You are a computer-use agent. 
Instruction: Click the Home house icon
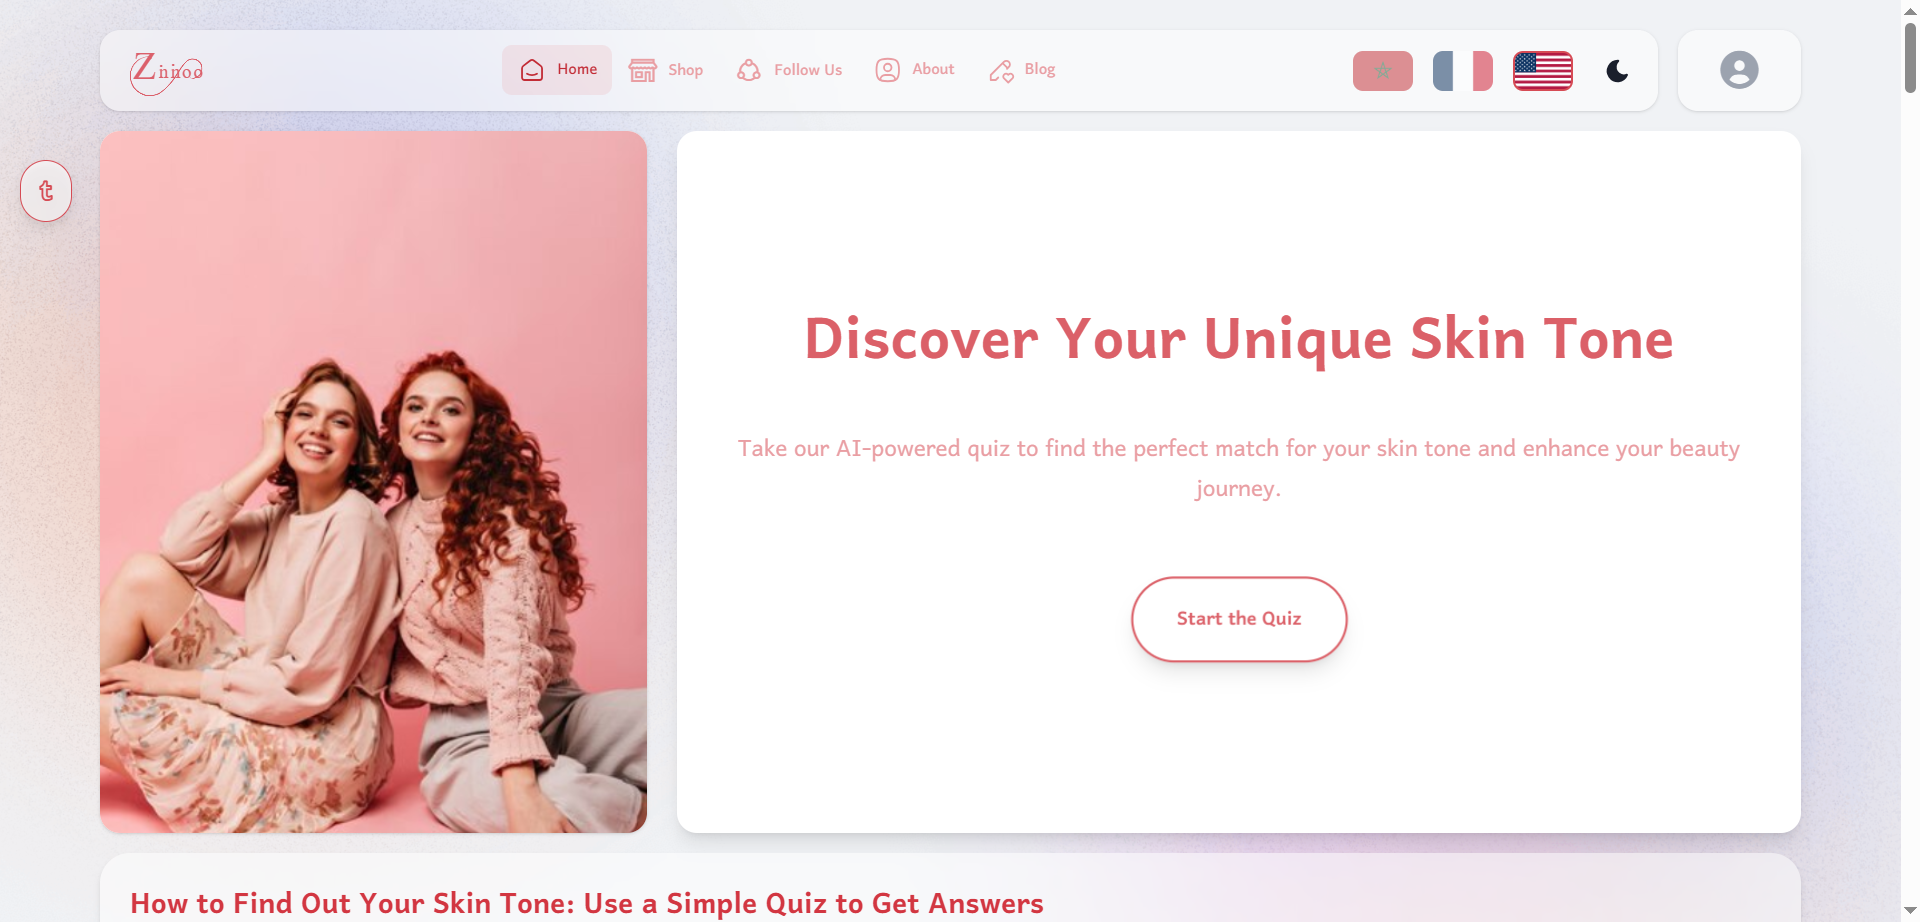pyautogui.click(x=532, y=70)
